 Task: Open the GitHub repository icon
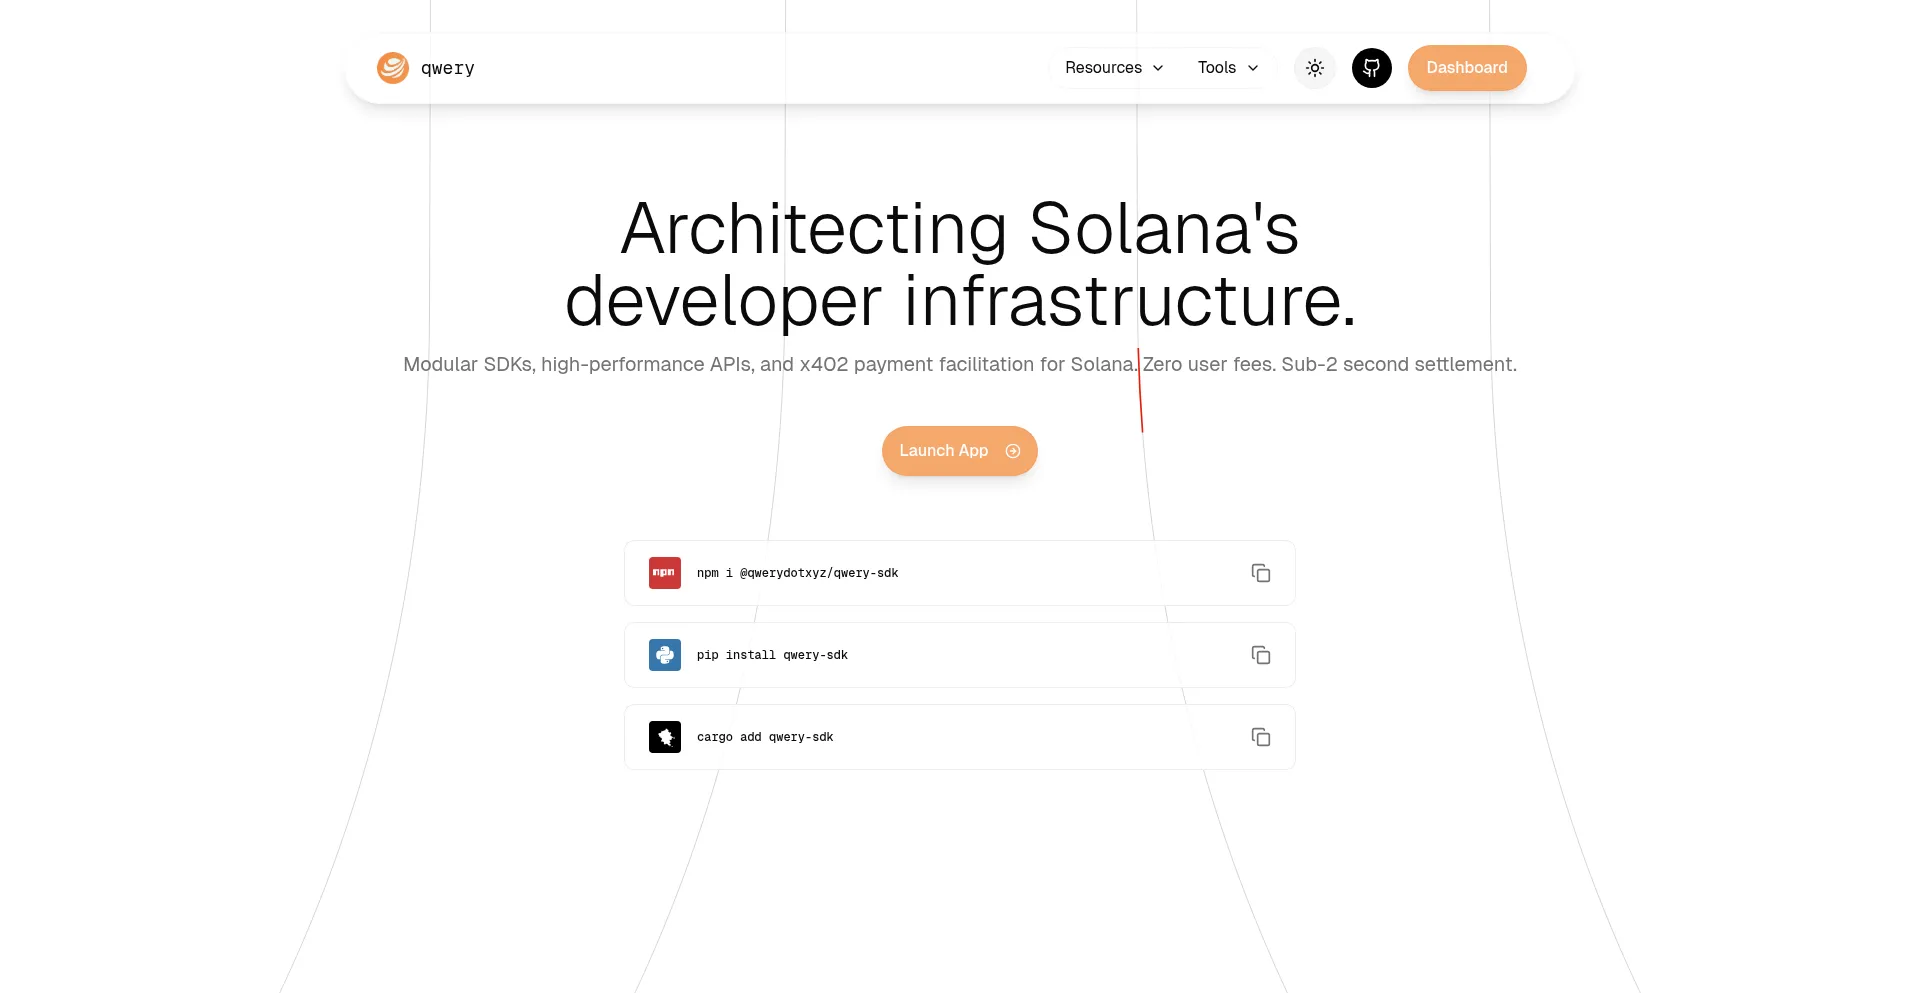pyautogui.click(x=1372, y=68)
